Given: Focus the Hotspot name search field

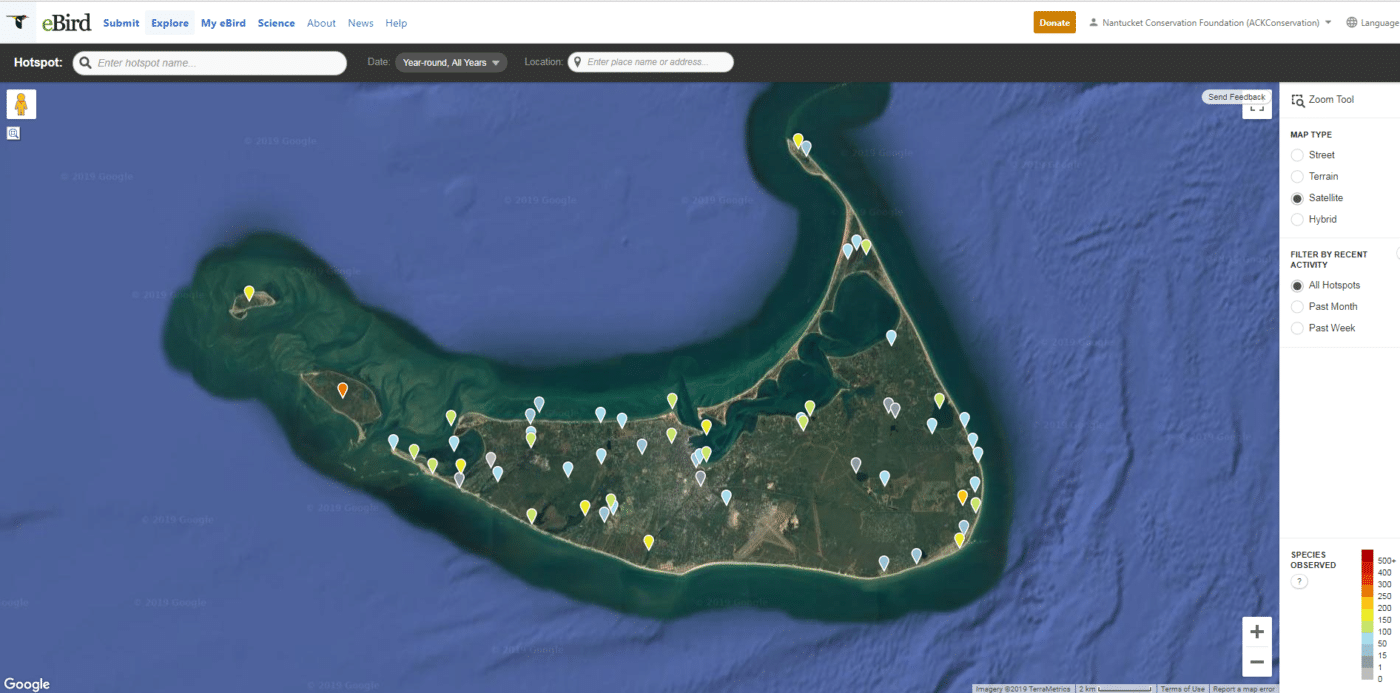Looking at the screenshot, I should point(210,62).
